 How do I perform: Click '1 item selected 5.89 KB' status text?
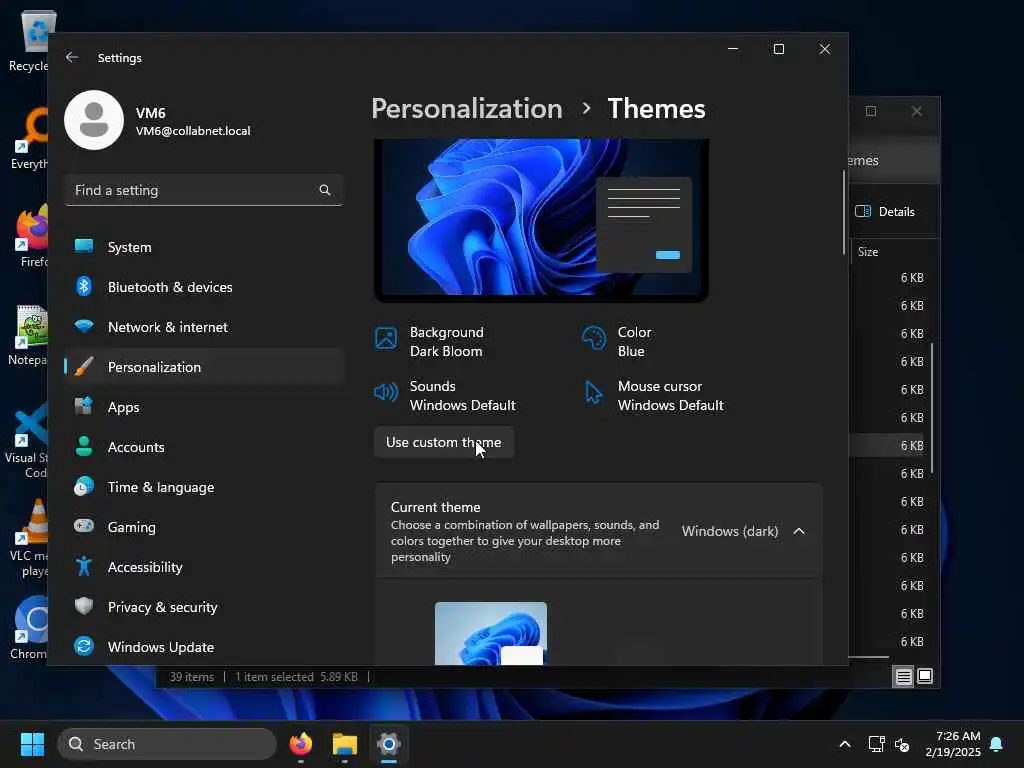296,677
